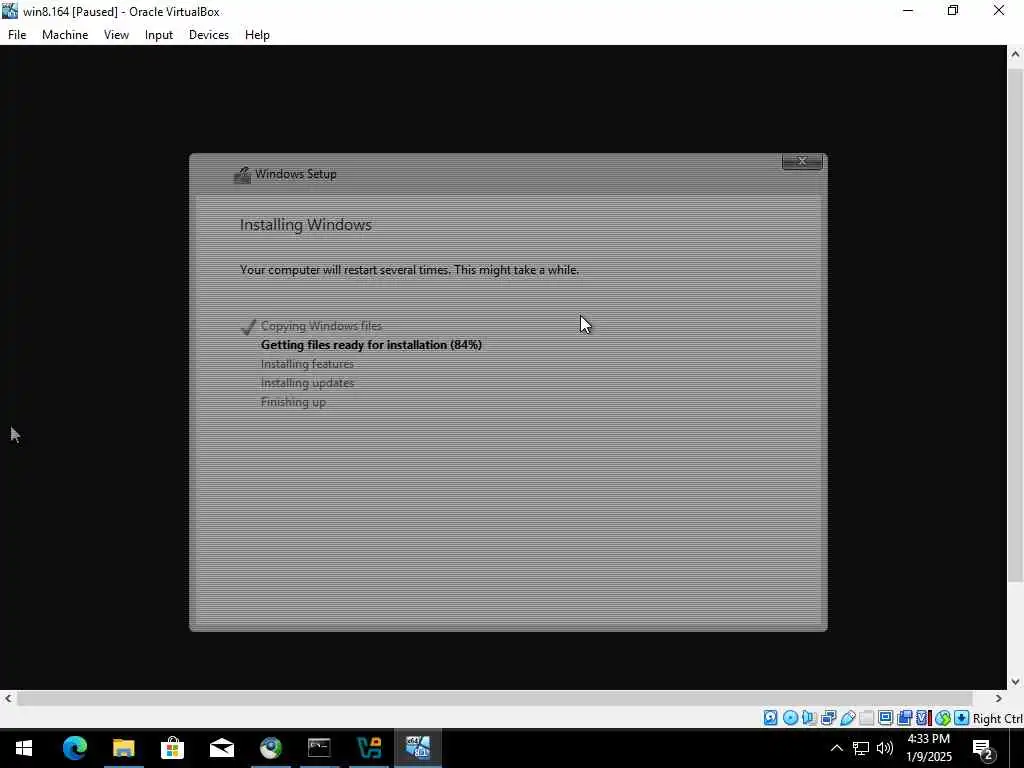Click the network adapters status icon
Screen dimensions: 1024x768
828,718
